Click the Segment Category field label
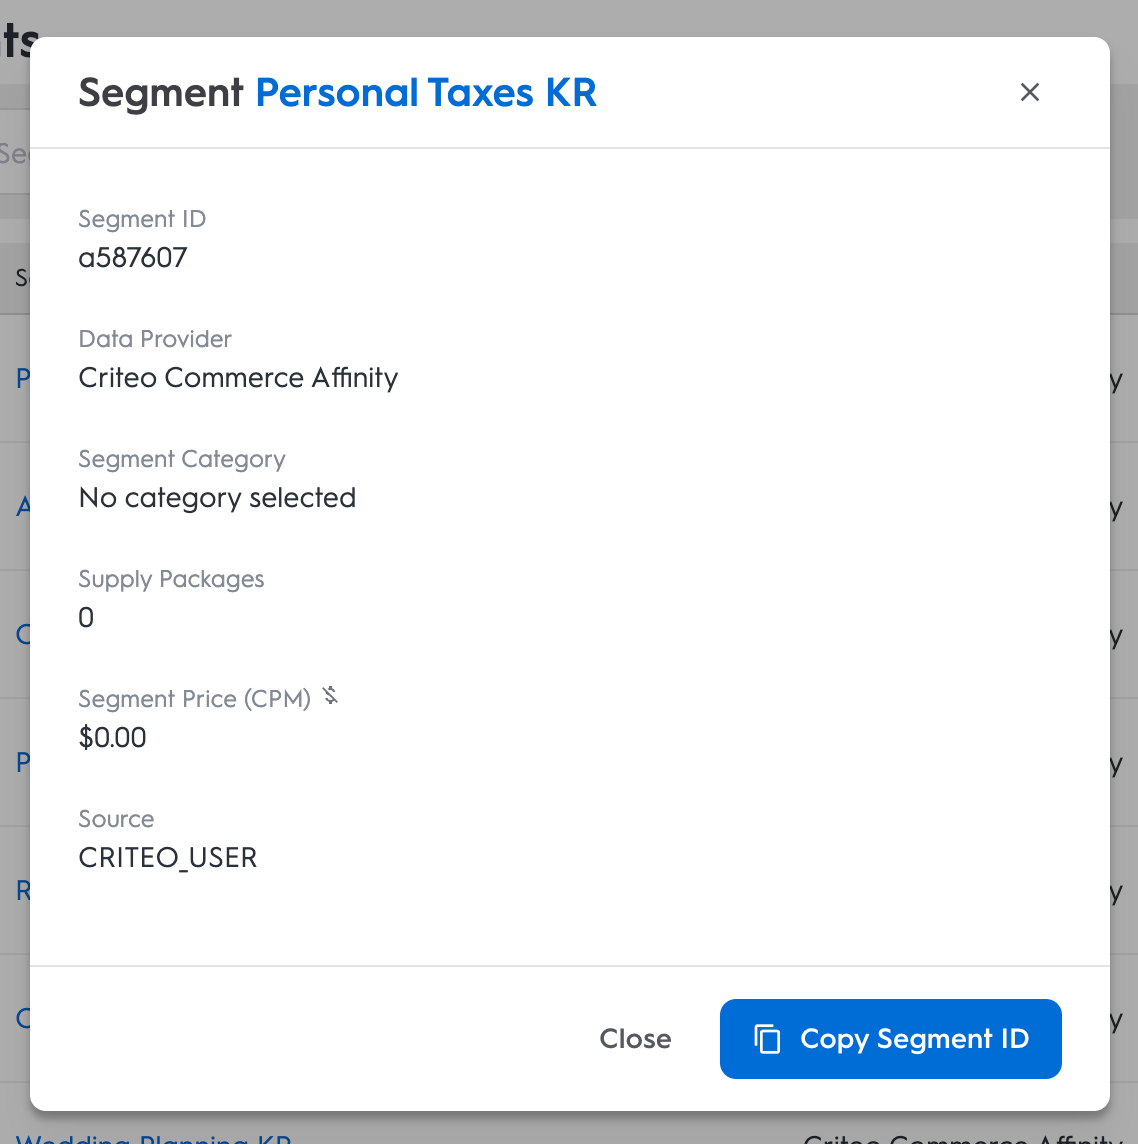This screenshot has height=1144, width=1138. (182, 459)
